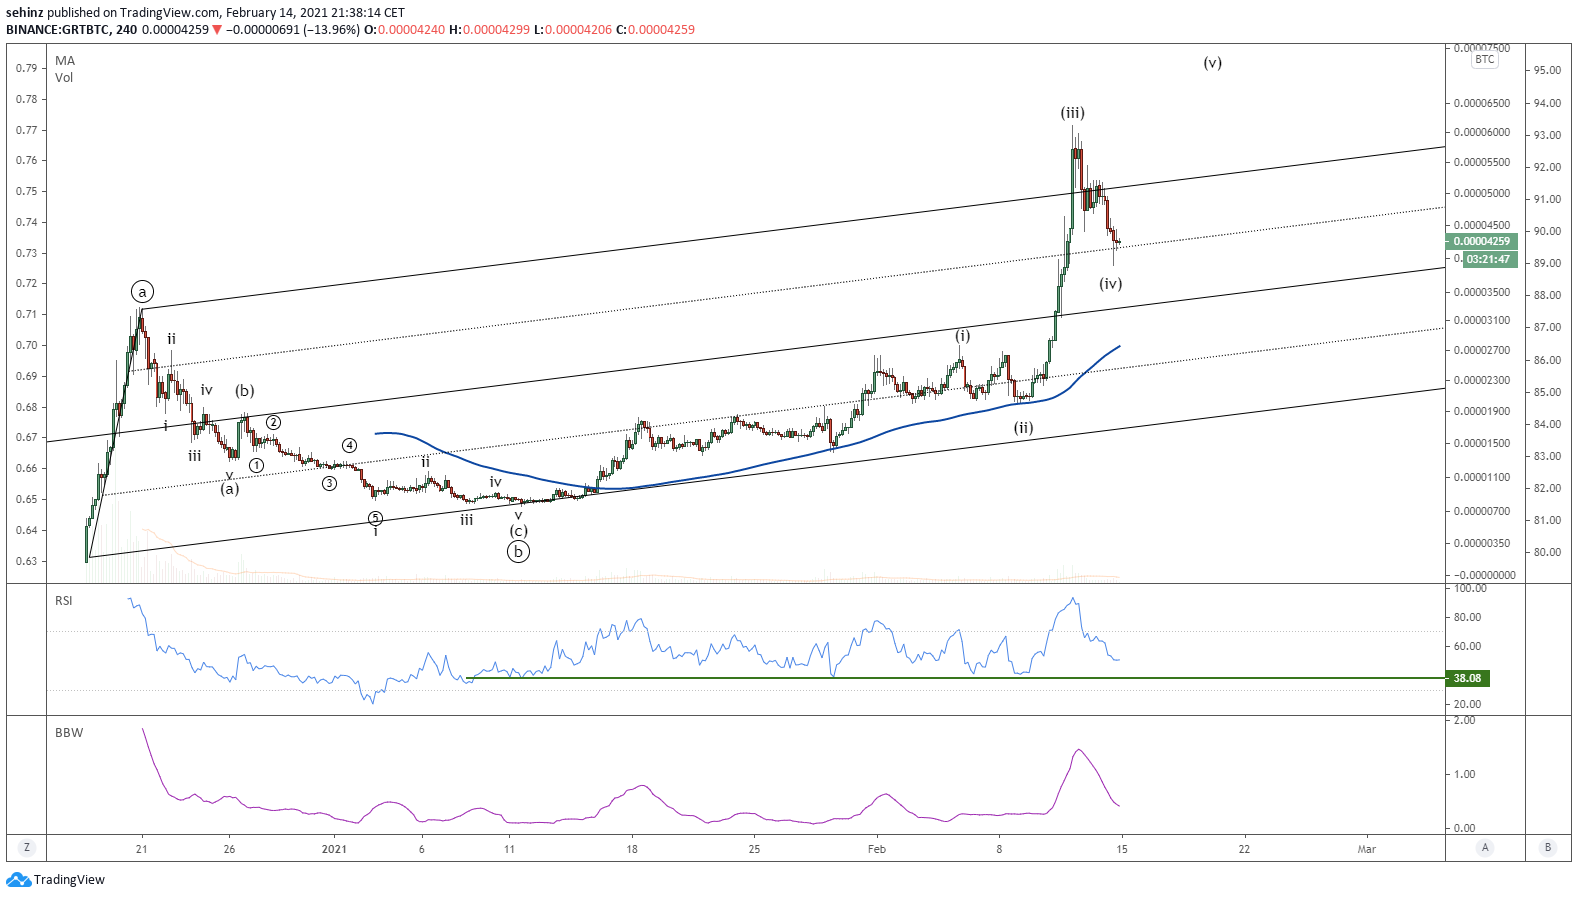Click the '2021' year marker on time axis

pos(334,849)
